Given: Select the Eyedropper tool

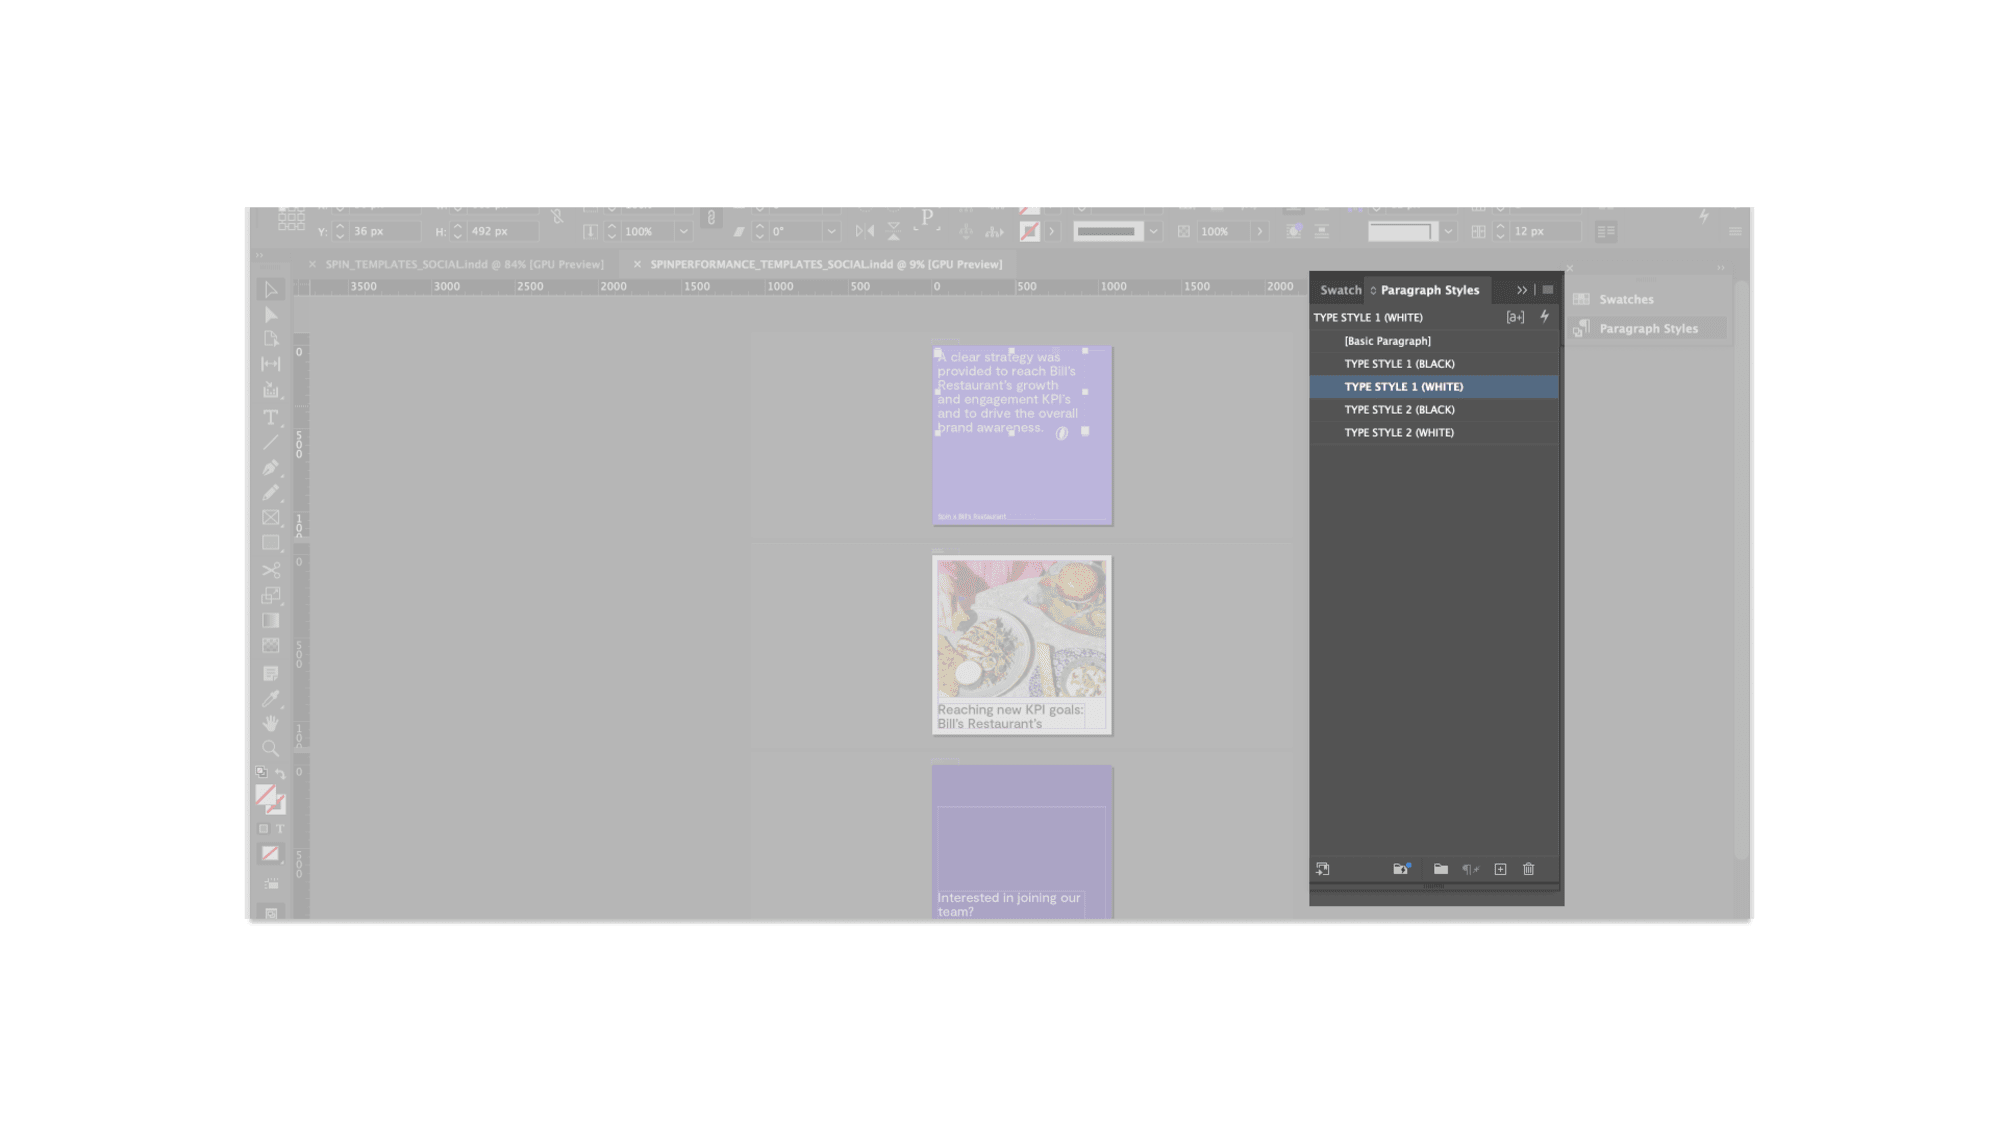Looking at the screenshot, I should [x=271, y=698].
